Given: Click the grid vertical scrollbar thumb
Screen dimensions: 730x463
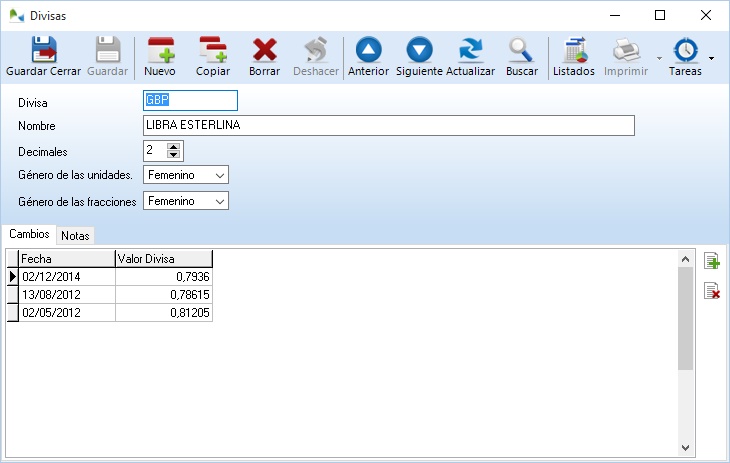Looking at the screenshot, I should coord(685,319).
